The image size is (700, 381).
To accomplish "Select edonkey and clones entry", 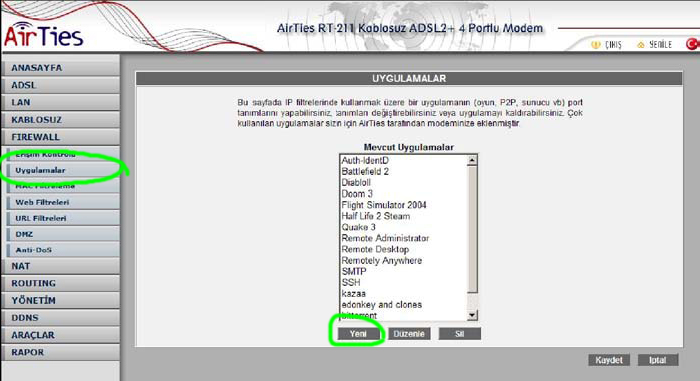I will pos(403,305).
